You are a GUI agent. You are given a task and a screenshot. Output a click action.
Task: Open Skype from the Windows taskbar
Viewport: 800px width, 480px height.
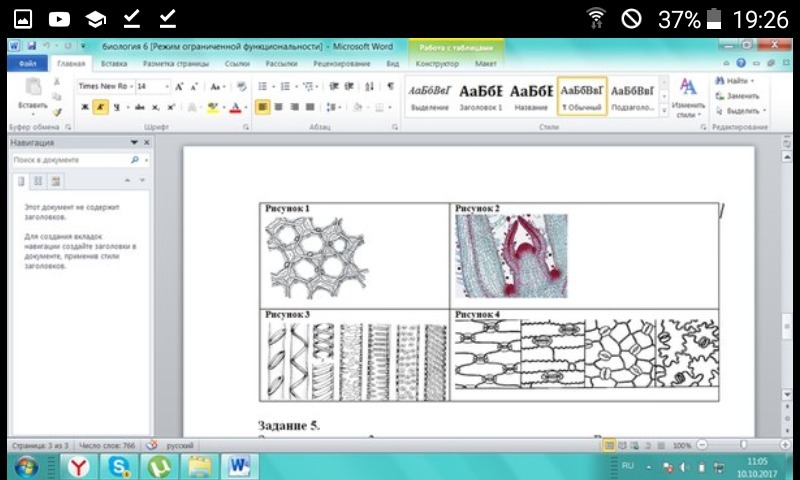tap(119, 466)
